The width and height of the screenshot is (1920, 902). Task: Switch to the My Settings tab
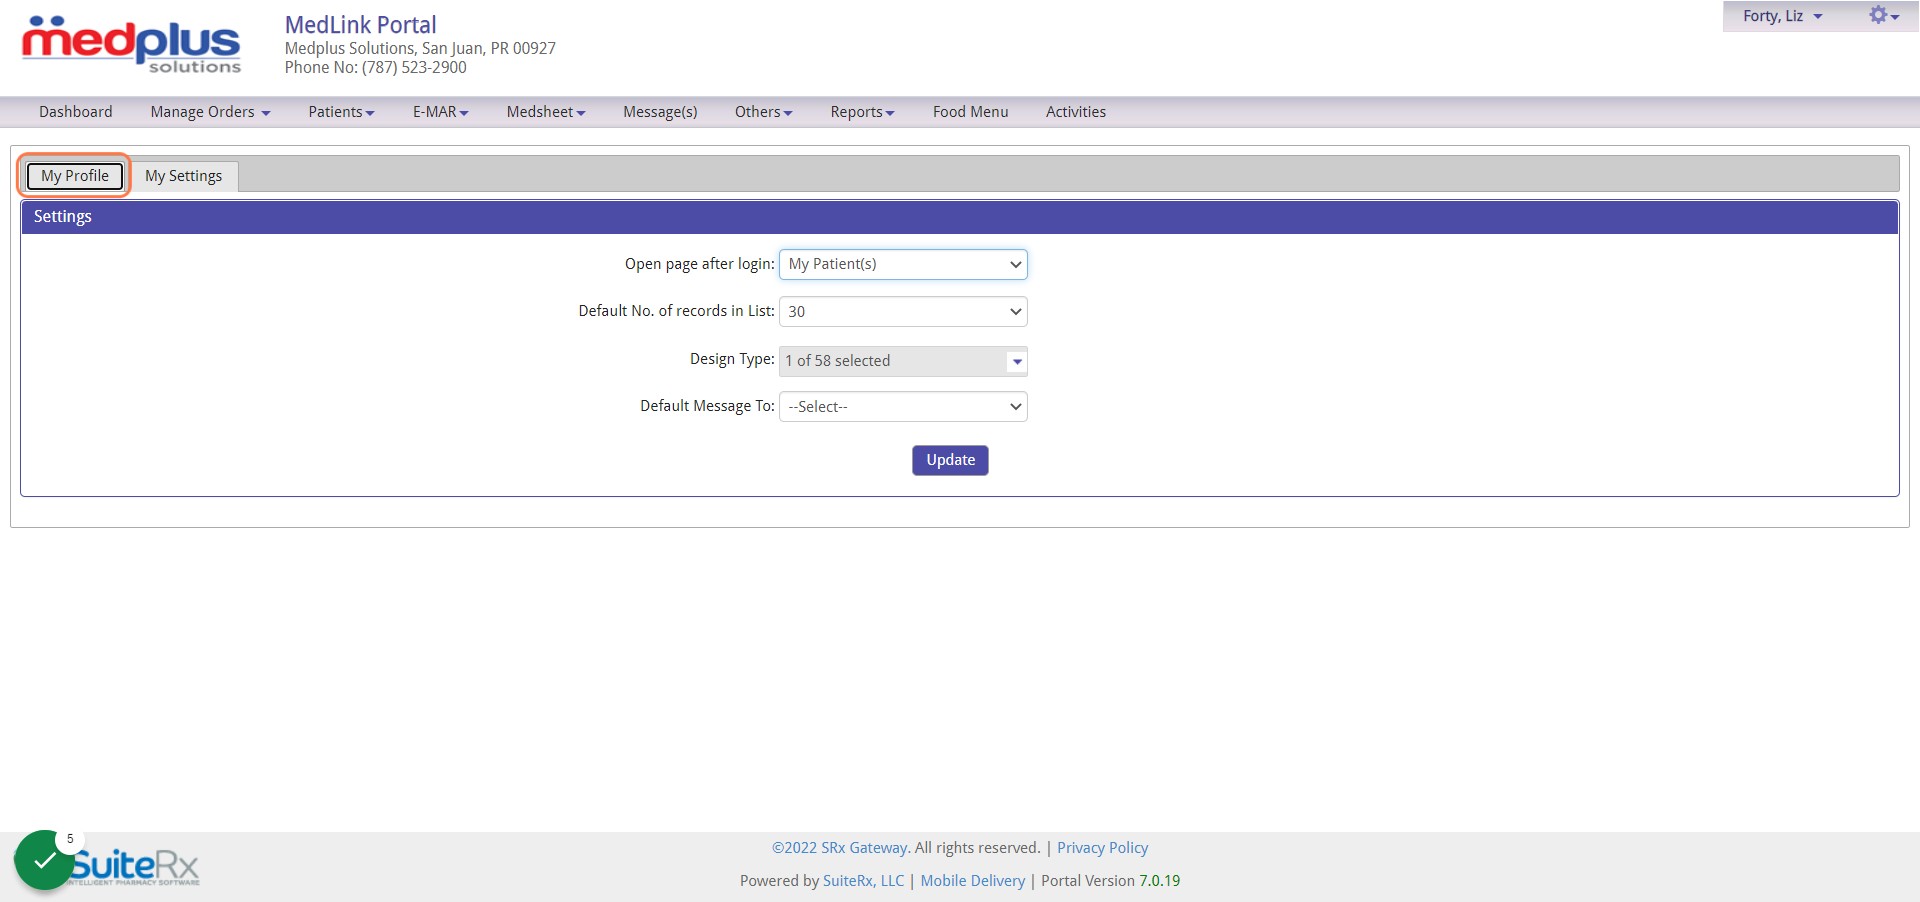(x=184, y=176)
